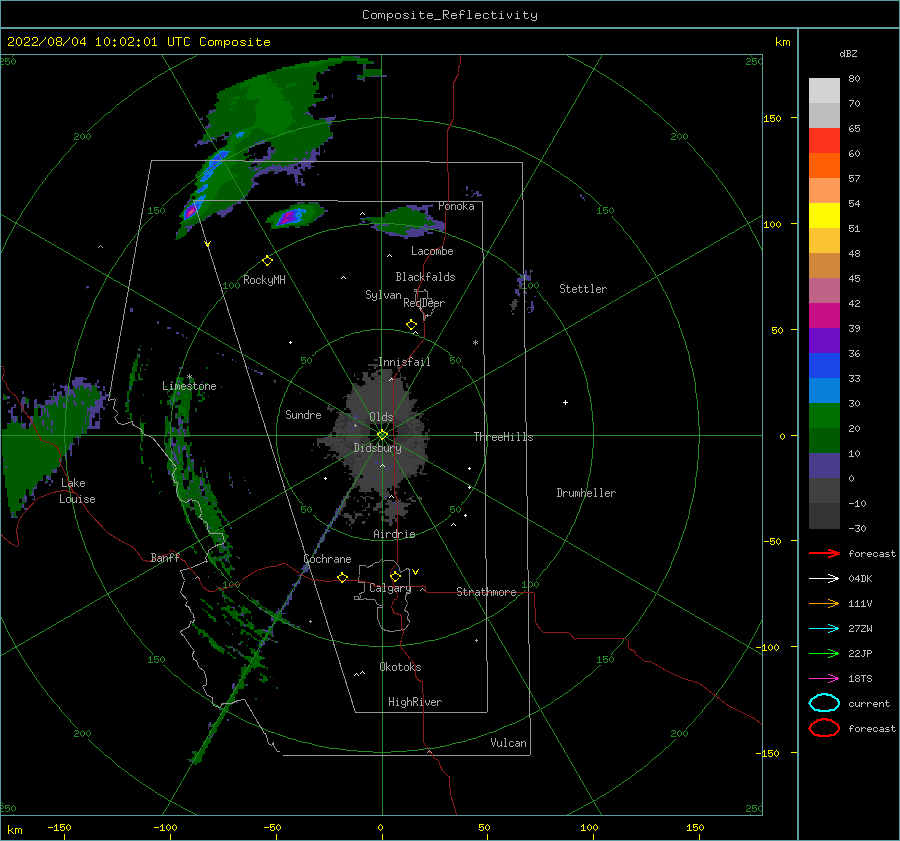This screenshot has width=900, height=841.
Task: Click the Lake Louise label
Action: click(77, 491)
